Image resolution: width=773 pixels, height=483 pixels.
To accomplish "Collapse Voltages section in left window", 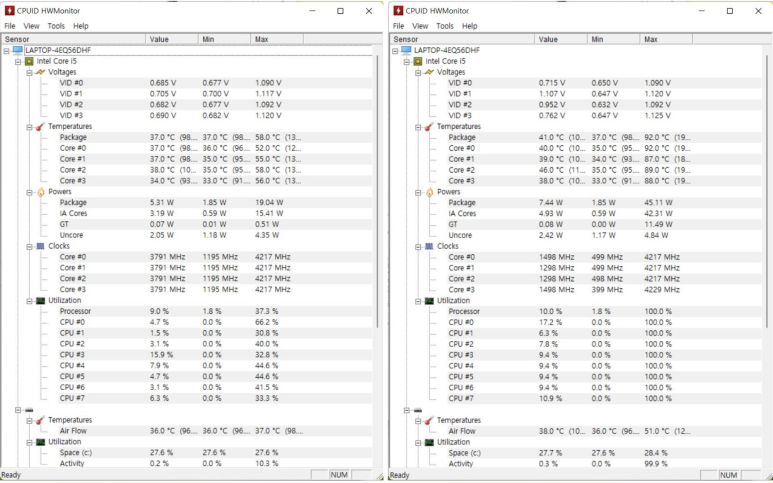I will click(29, 72).
